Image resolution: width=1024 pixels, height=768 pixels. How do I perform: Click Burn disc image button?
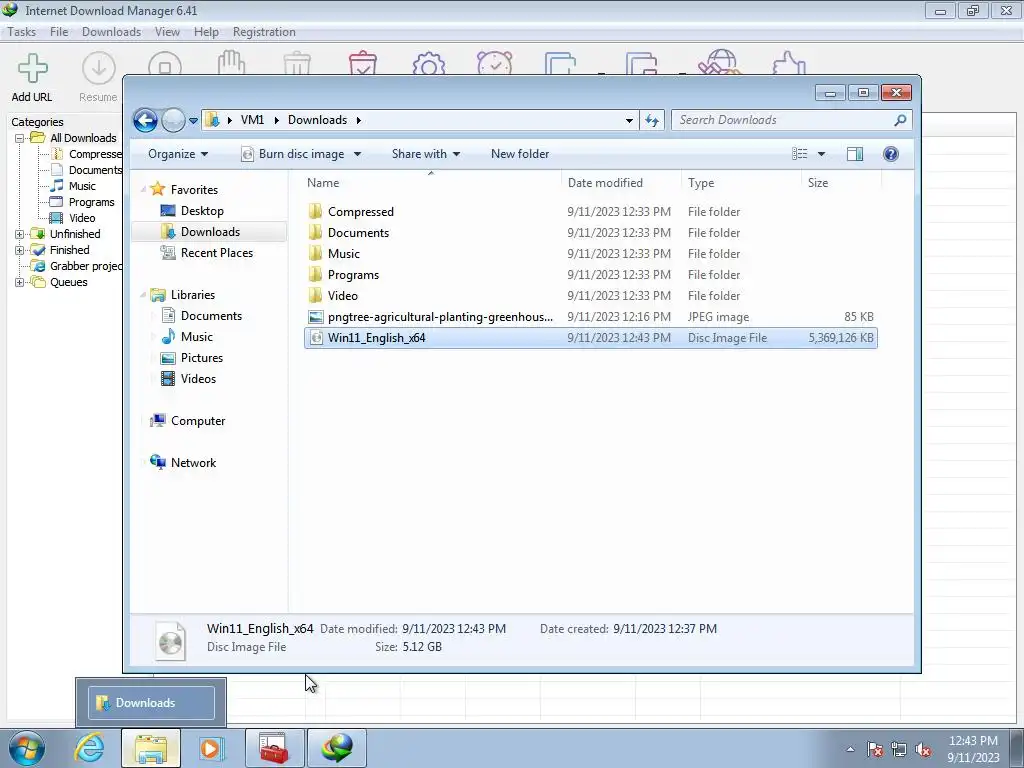tap(293, 154)
